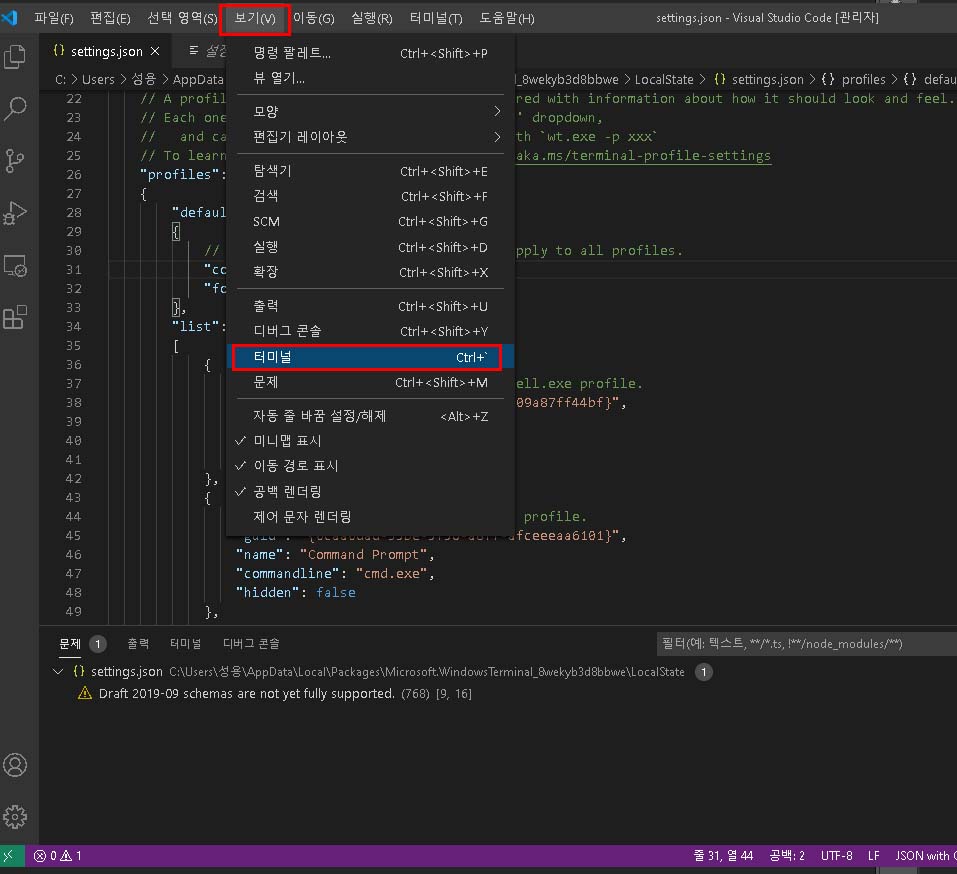Select 확장 in the View menu

pos(370,272)
